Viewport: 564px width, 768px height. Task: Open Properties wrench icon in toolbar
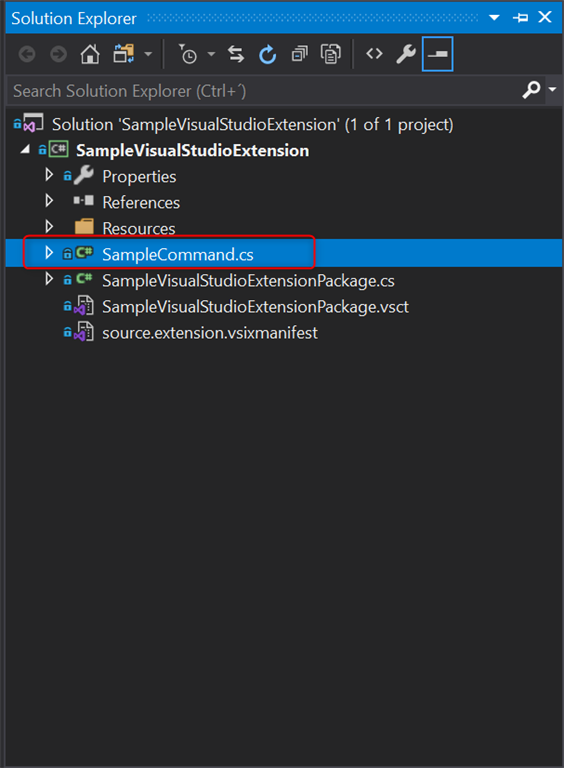[406, 54]
